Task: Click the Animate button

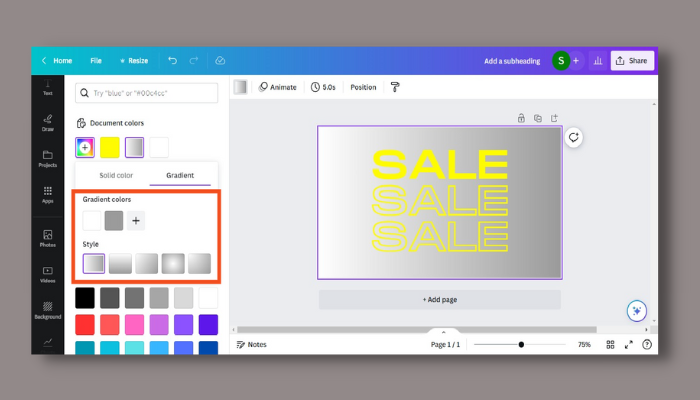Action: (x=278, y=87)
